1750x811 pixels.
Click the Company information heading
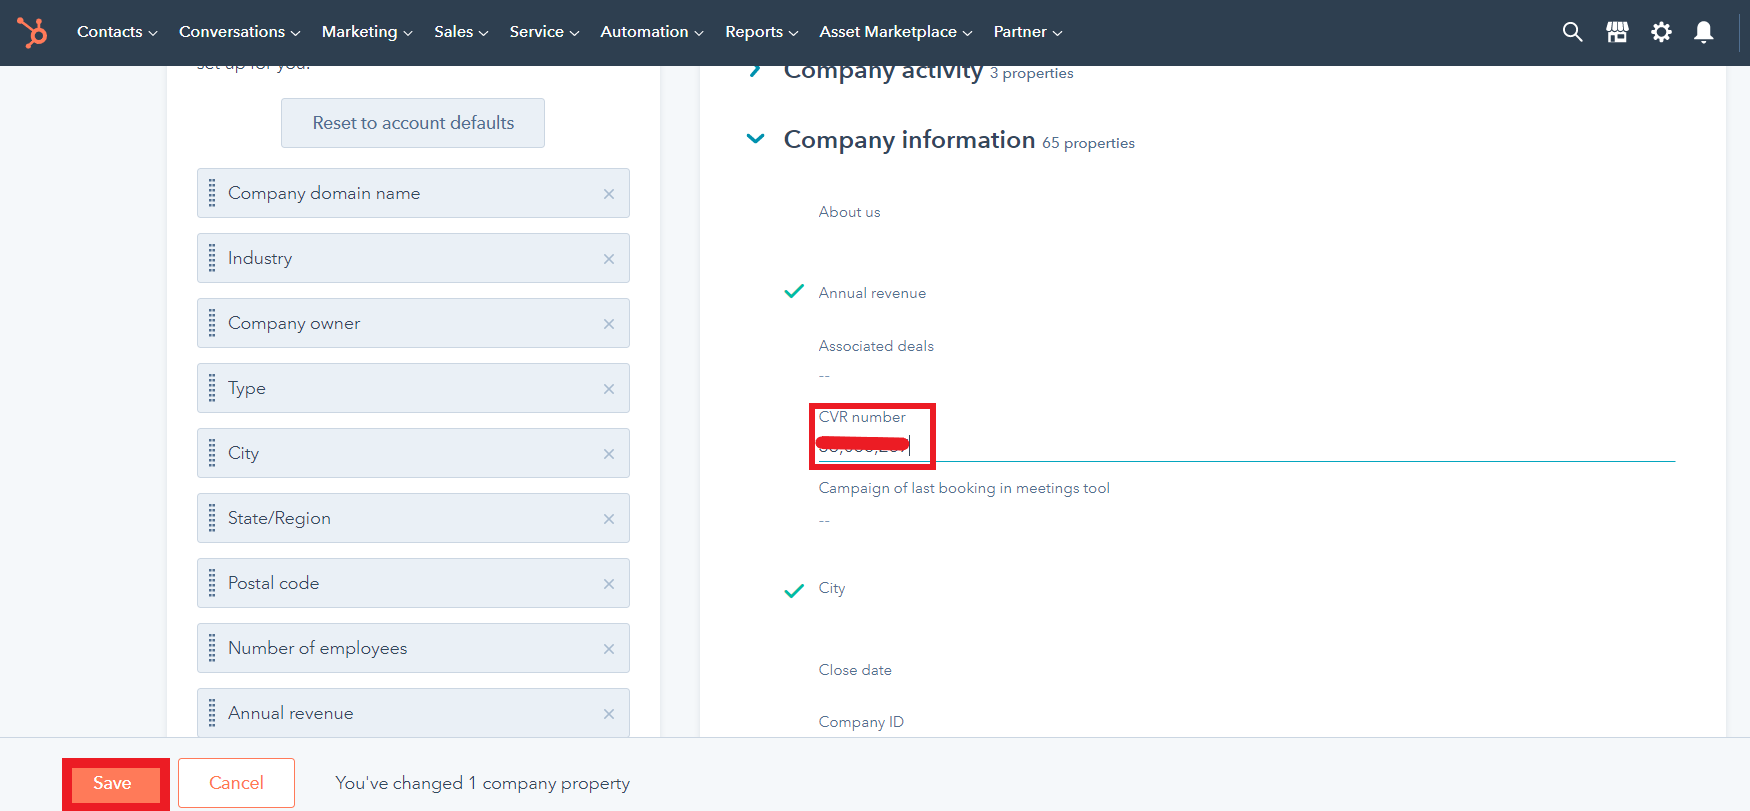click(x=909, y=140)
